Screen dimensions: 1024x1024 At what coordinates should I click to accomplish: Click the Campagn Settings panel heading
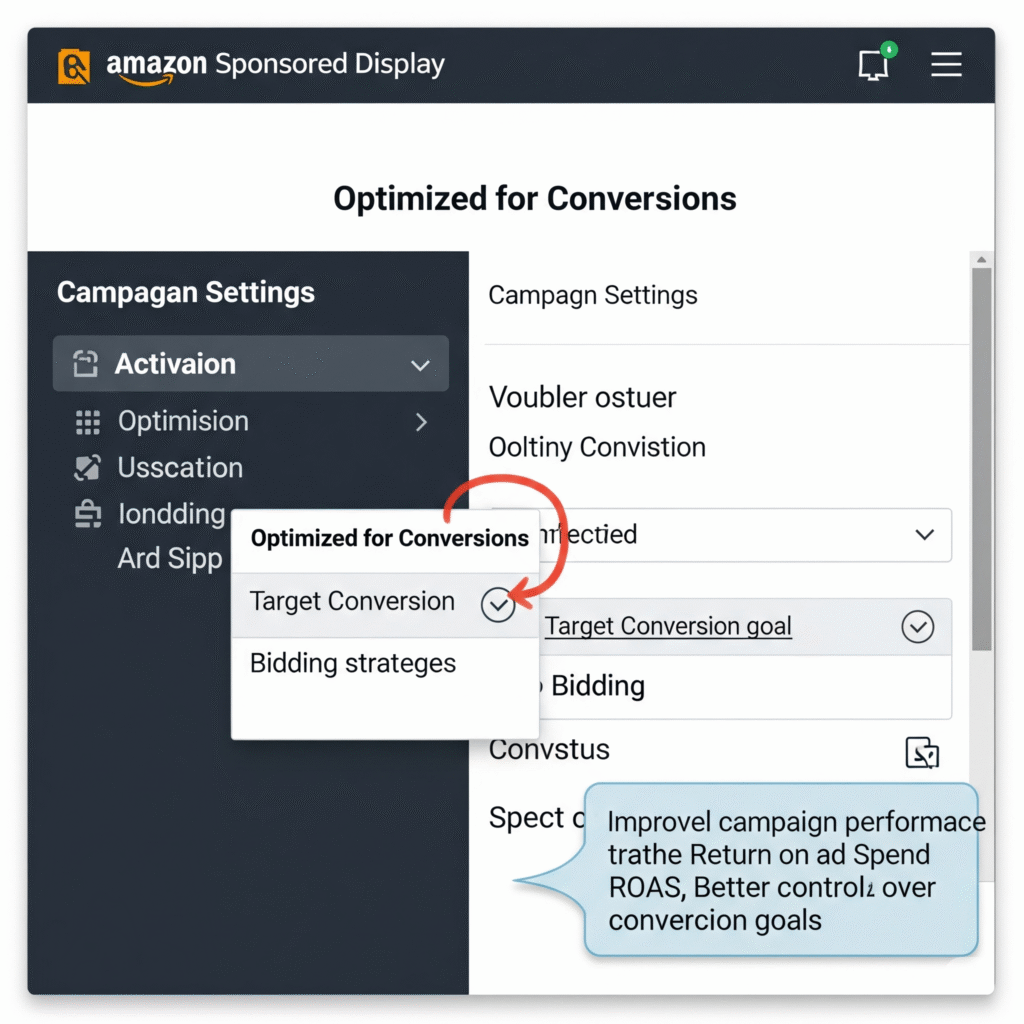coord(593,296)
